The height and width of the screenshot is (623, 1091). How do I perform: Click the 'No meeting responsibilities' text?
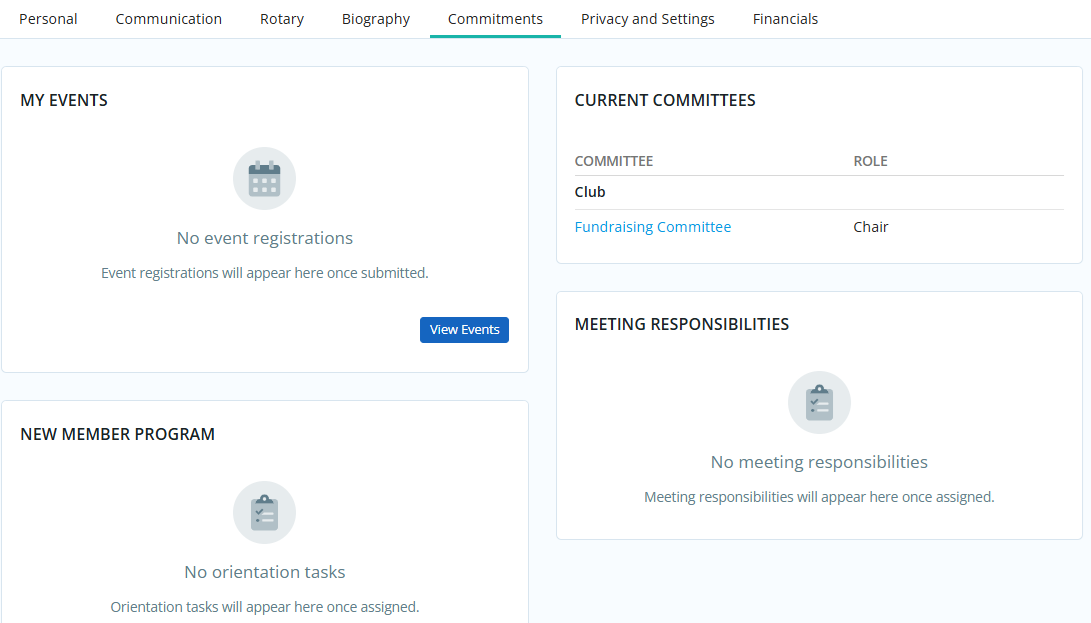click(x=819, y=462)
